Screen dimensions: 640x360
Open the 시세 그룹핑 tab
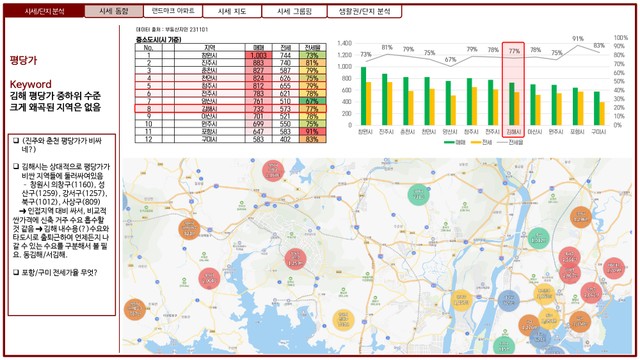click(294, 11)
